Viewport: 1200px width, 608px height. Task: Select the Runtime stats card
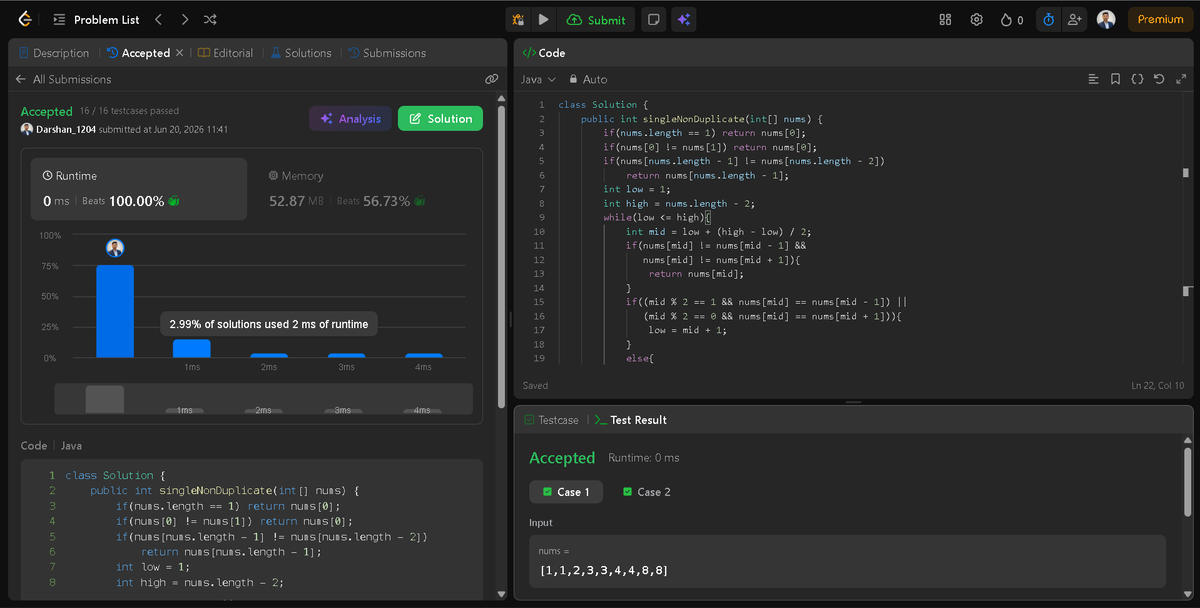pos(138,188)
